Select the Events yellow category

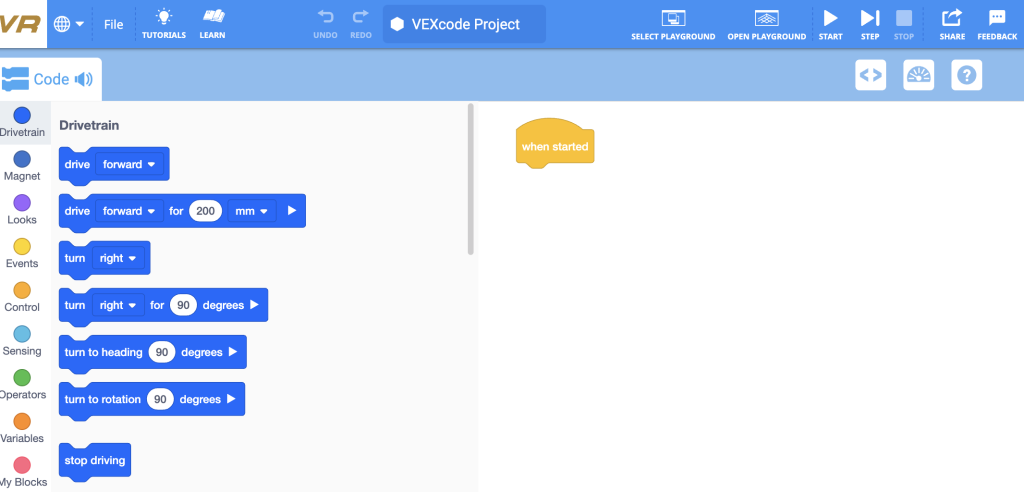tap(22, 253)
